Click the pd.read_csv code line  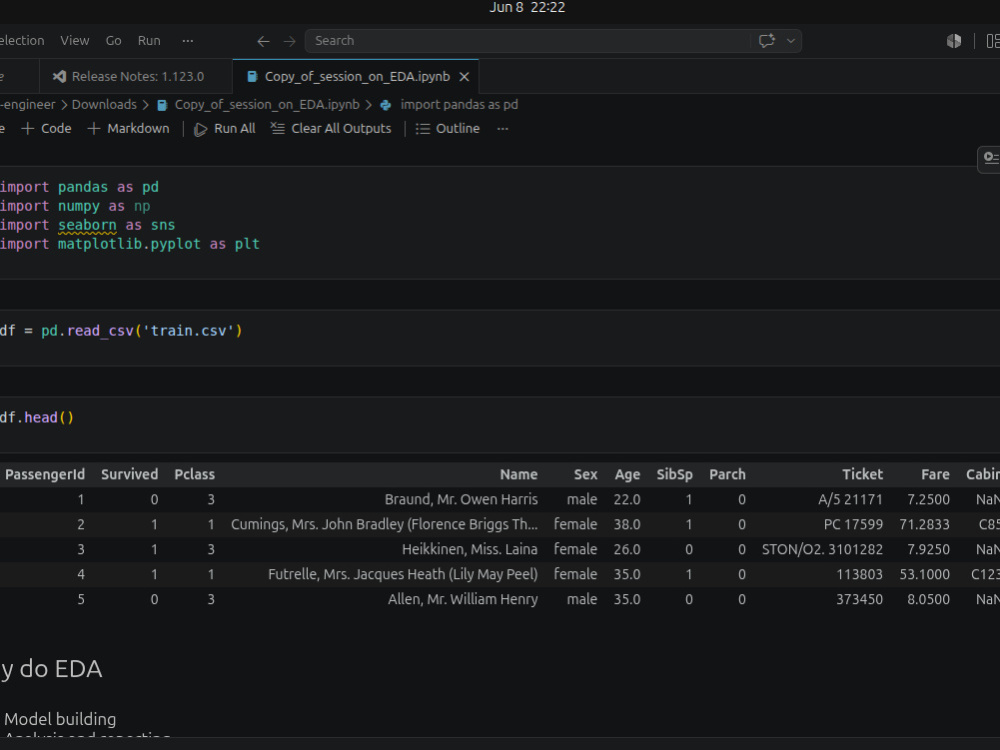(x=121, y=331)
